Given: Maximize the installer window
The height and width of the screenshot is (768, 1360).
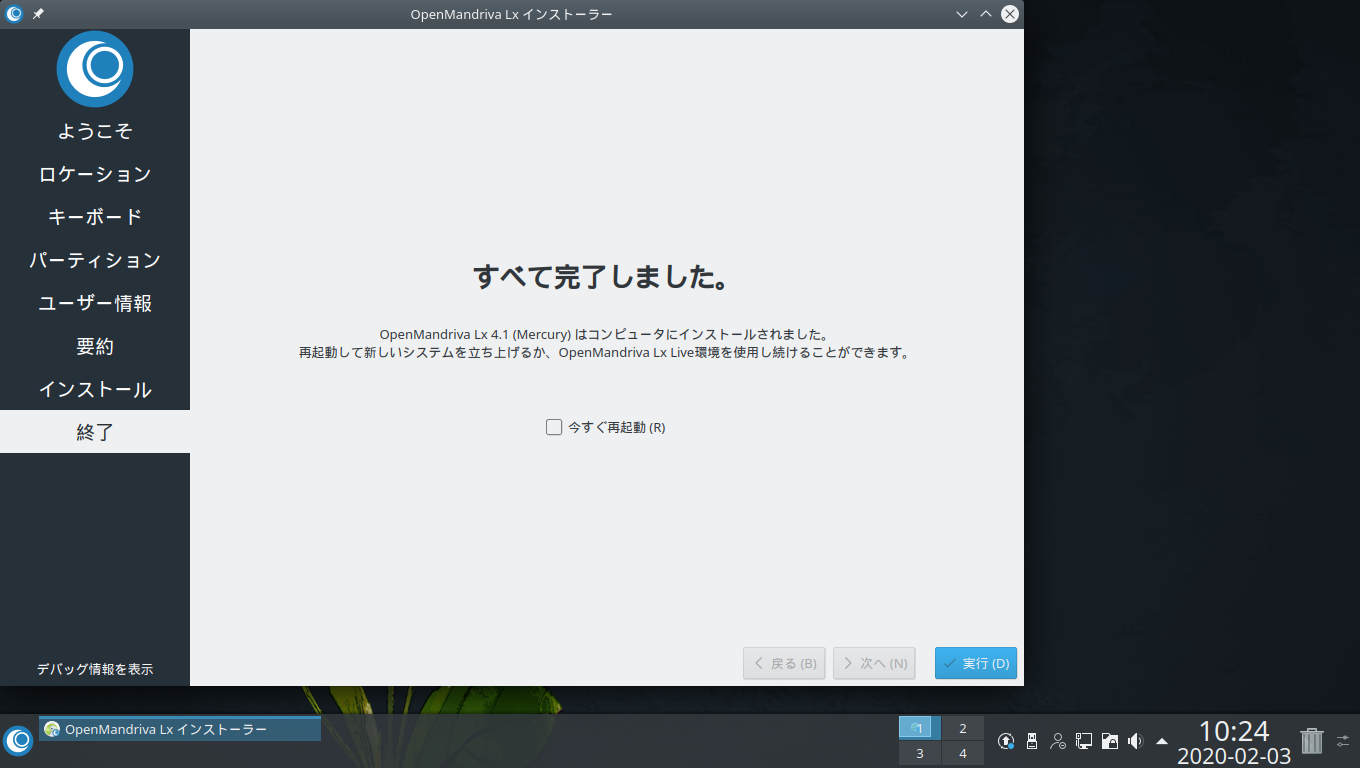Looking at the screenshot, I should pos(986,14).
